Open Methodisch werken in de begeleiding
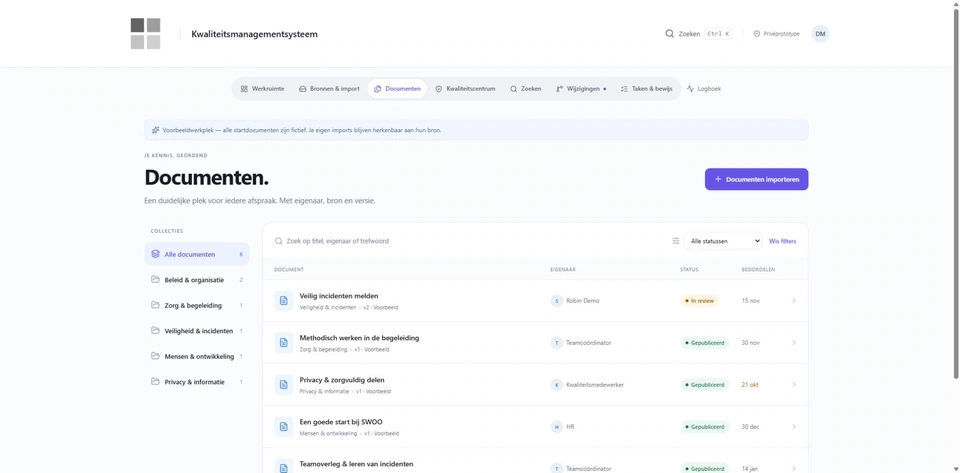The height and width of the screenshot is (473, 960). click(359, 338)
